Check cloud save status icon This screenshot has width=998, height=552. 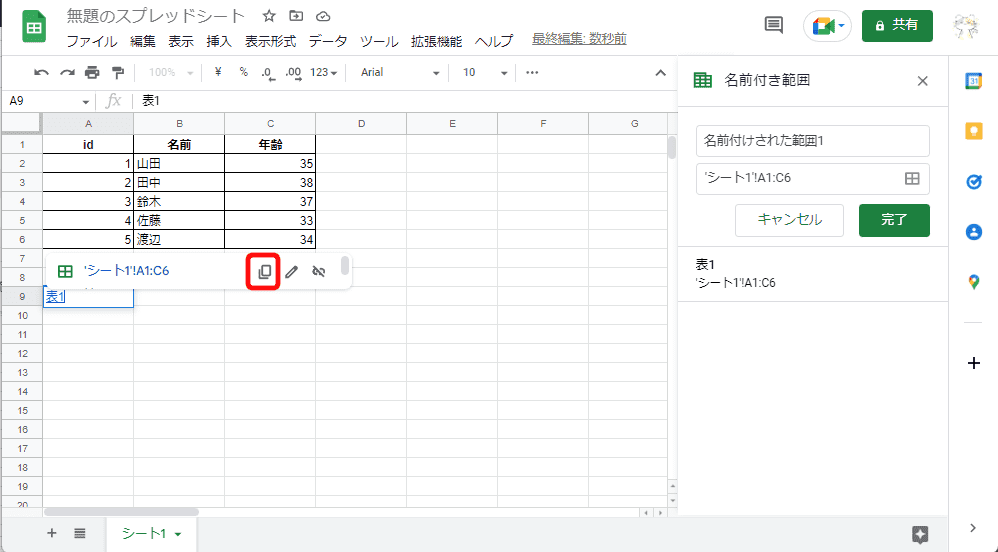(323, 16)
